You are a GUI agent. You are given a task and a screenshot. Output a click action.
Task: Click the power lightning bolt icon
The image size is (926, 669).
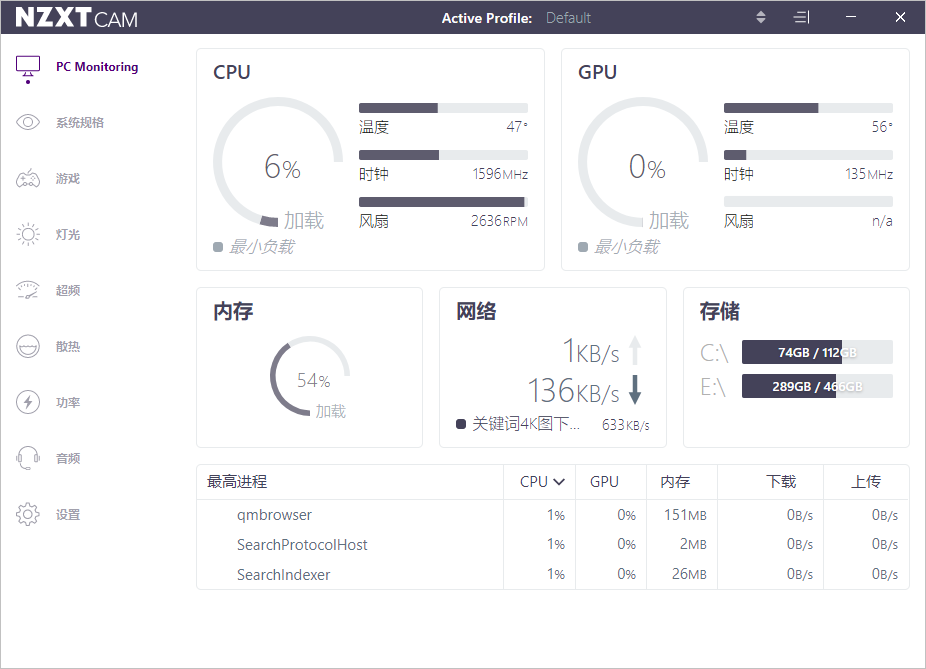[28, 403]
